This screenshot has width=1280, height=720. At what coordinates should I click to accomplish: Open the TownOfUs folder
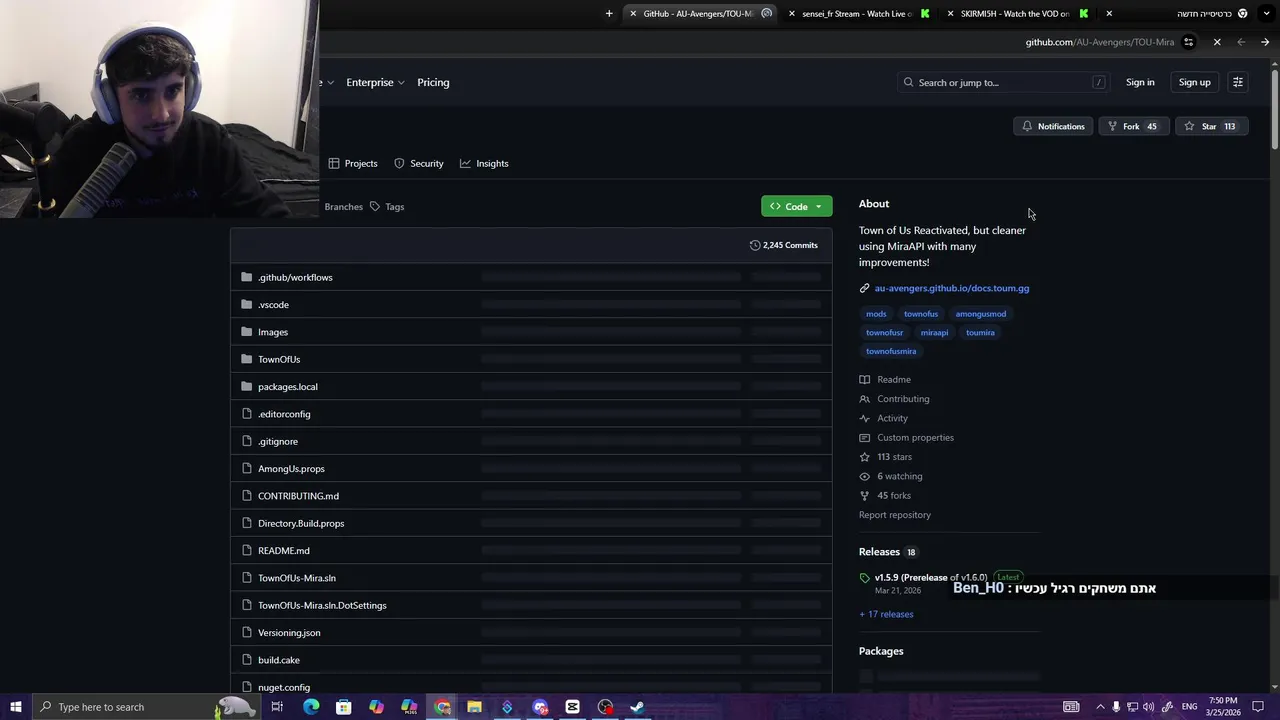tap(279, 359)
